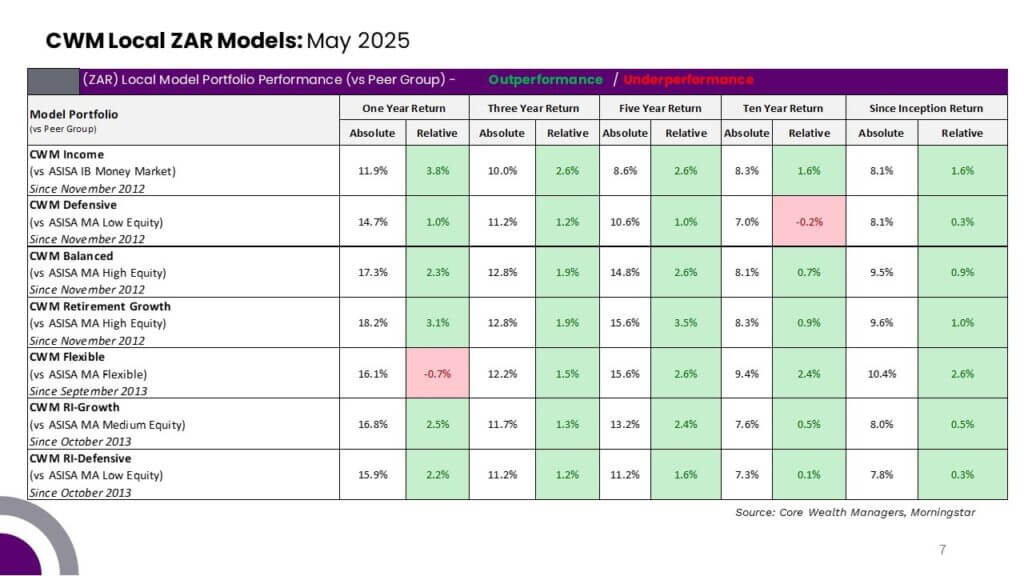Click the CWM RI-Growth row label
1024x576 pixels.
point(74,407)
